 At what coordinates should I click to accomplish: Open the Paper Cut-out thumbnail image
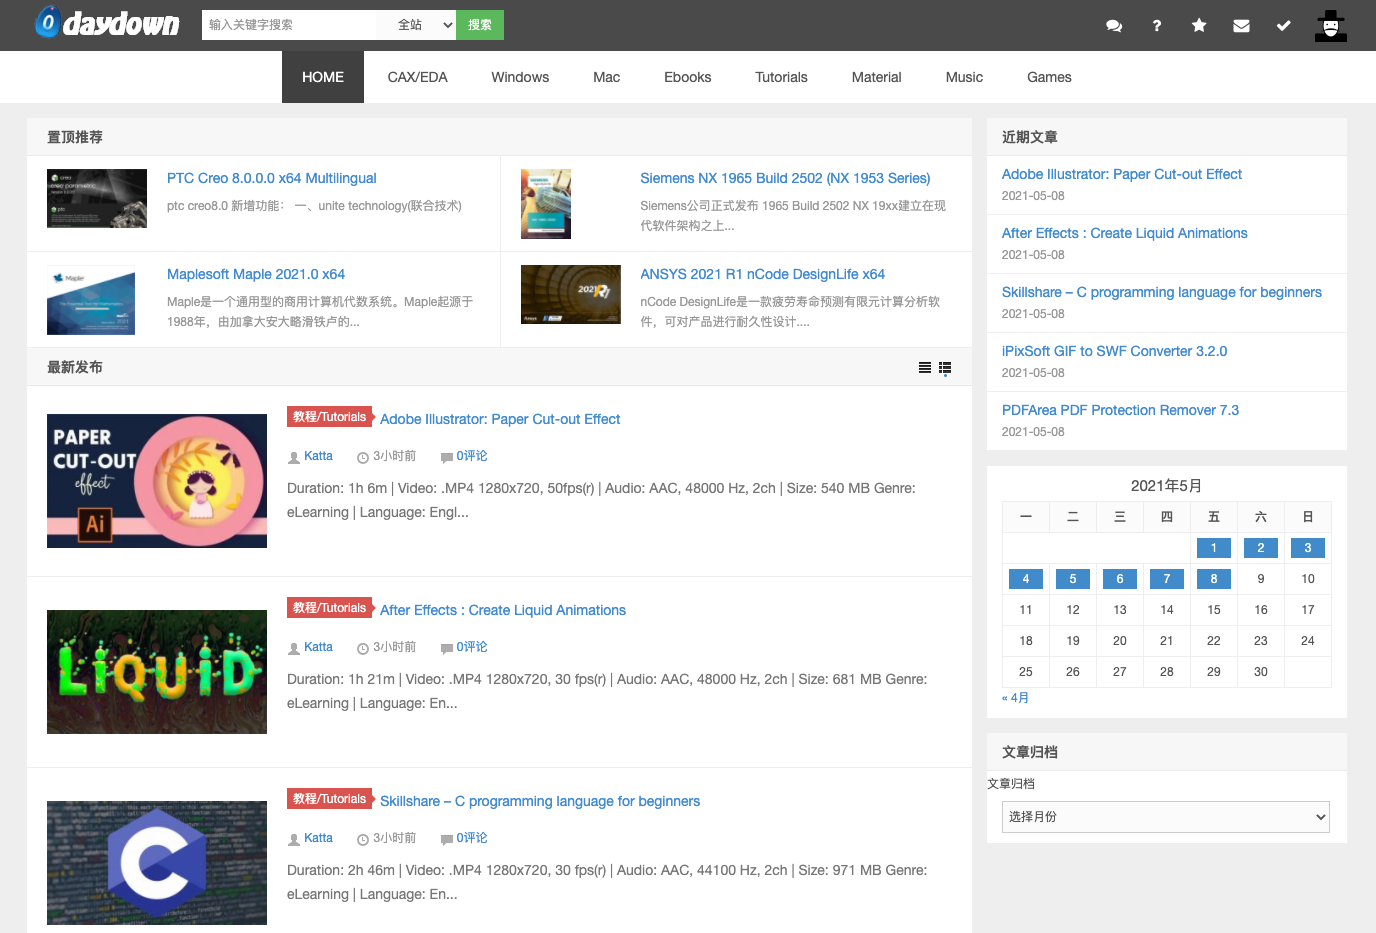pos(157,481)
